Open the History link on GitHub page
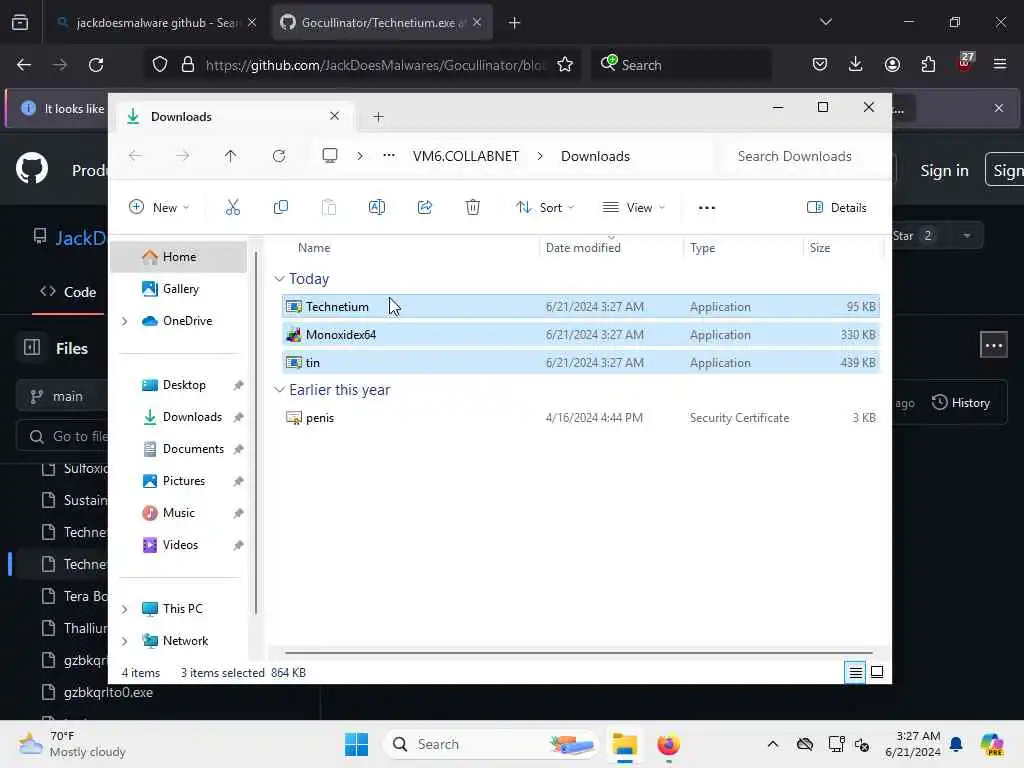 click(x=961, y=403)
